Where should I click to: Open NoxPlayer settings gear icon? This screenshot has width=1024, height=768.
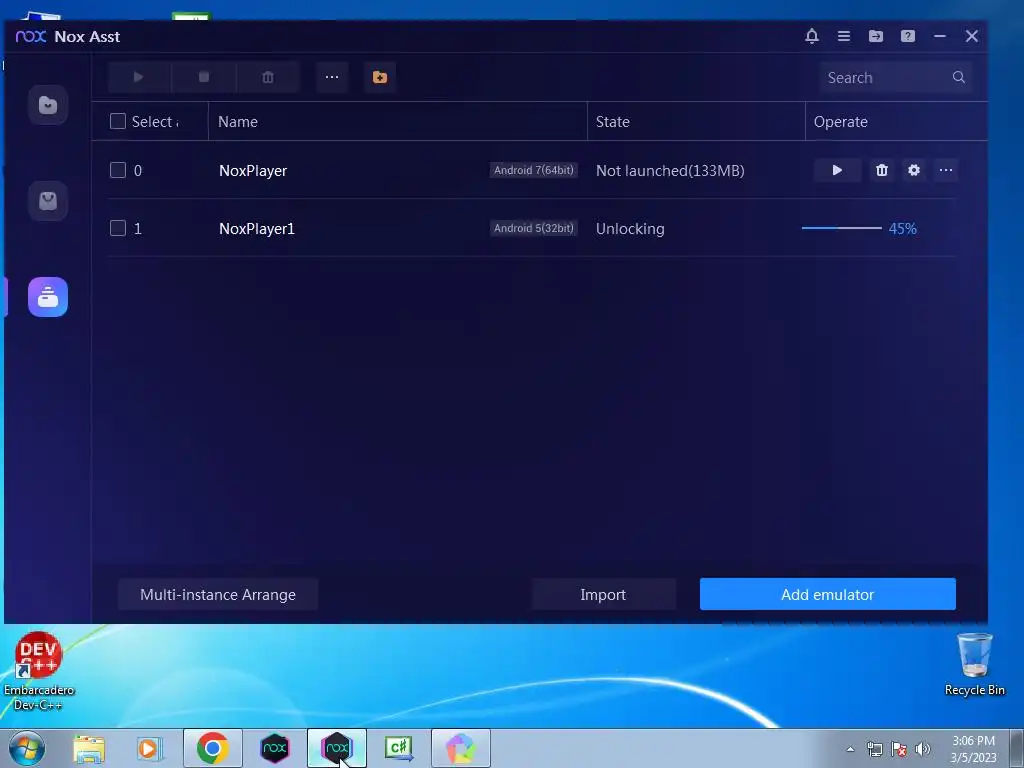(914, 170)
